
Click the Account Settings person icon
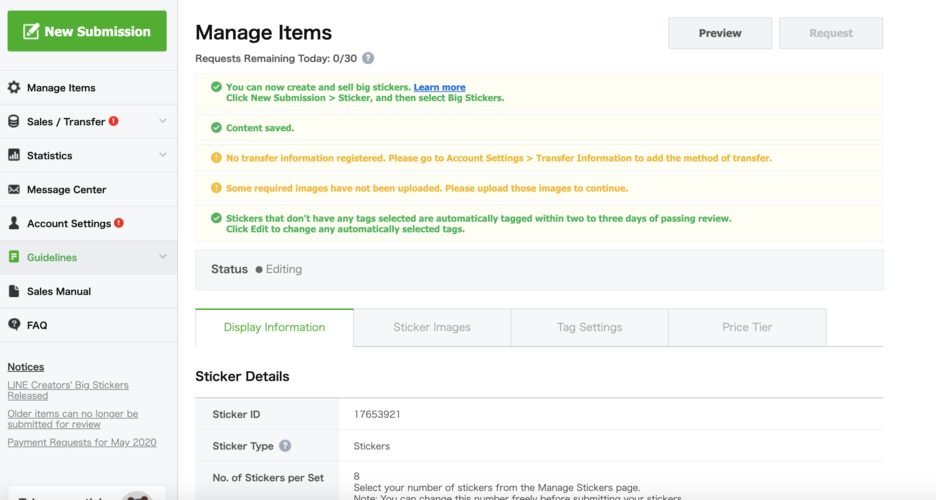[14, 223]
